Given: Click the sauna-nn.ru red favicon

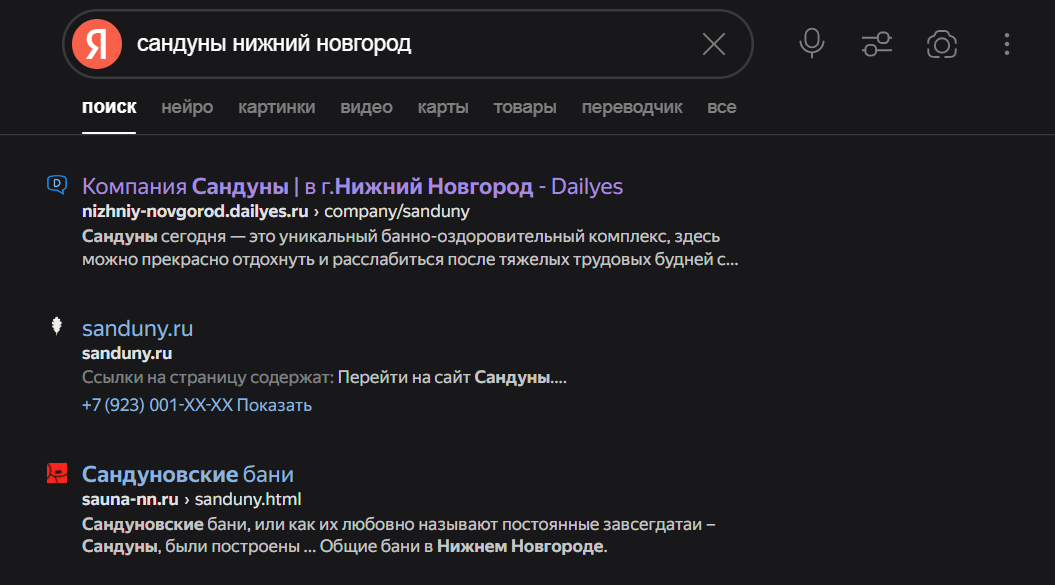Looking at the screenshot, I should 57,473.
